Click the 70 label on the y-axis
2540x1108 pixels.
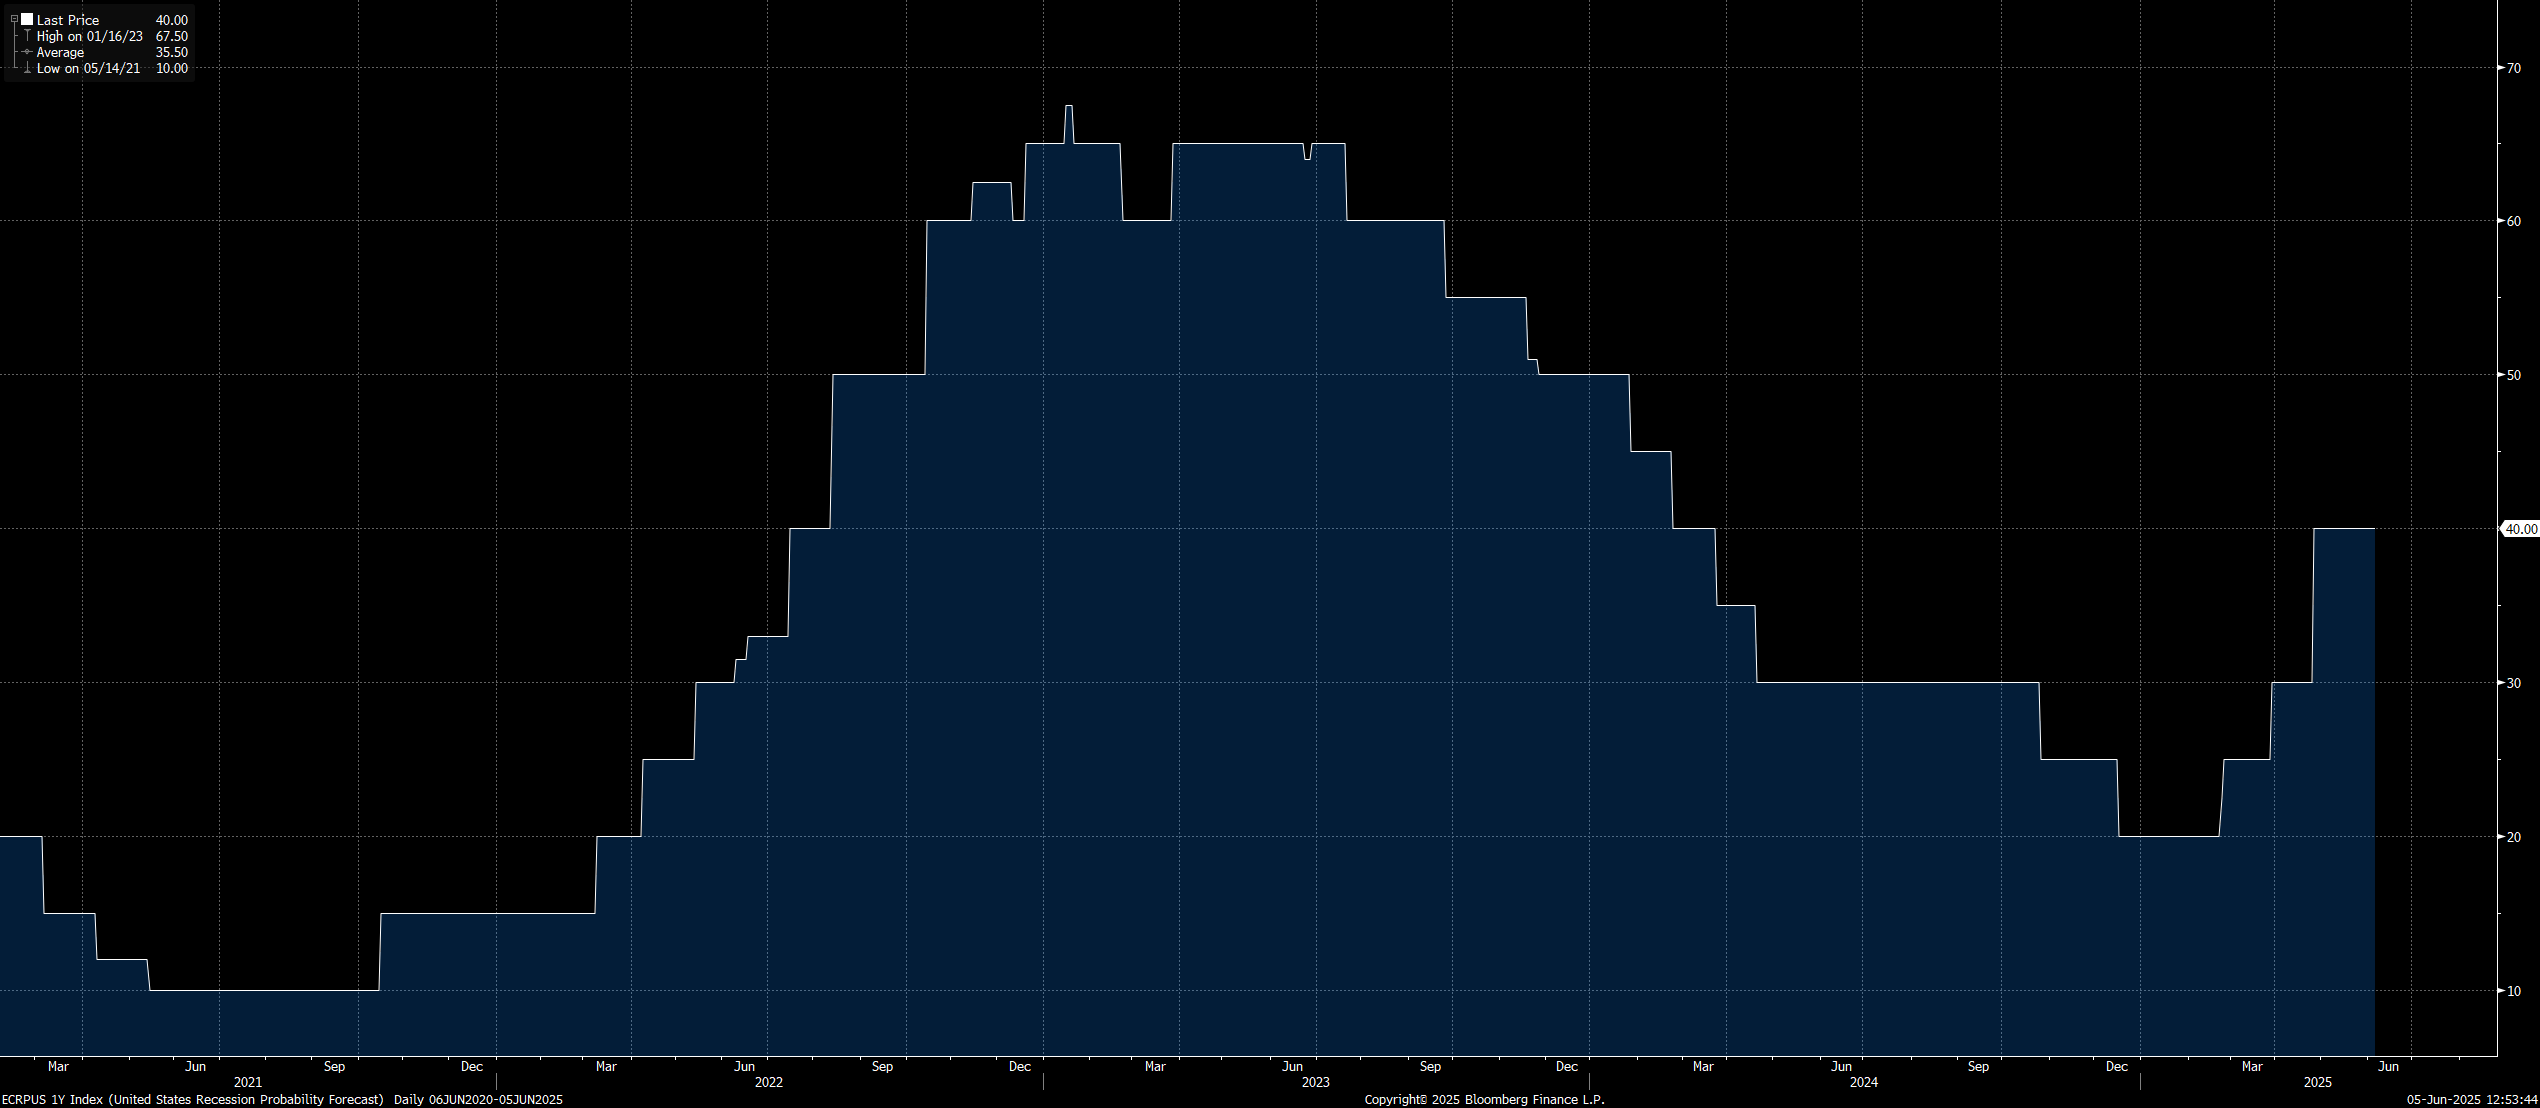click(2513, 68)
